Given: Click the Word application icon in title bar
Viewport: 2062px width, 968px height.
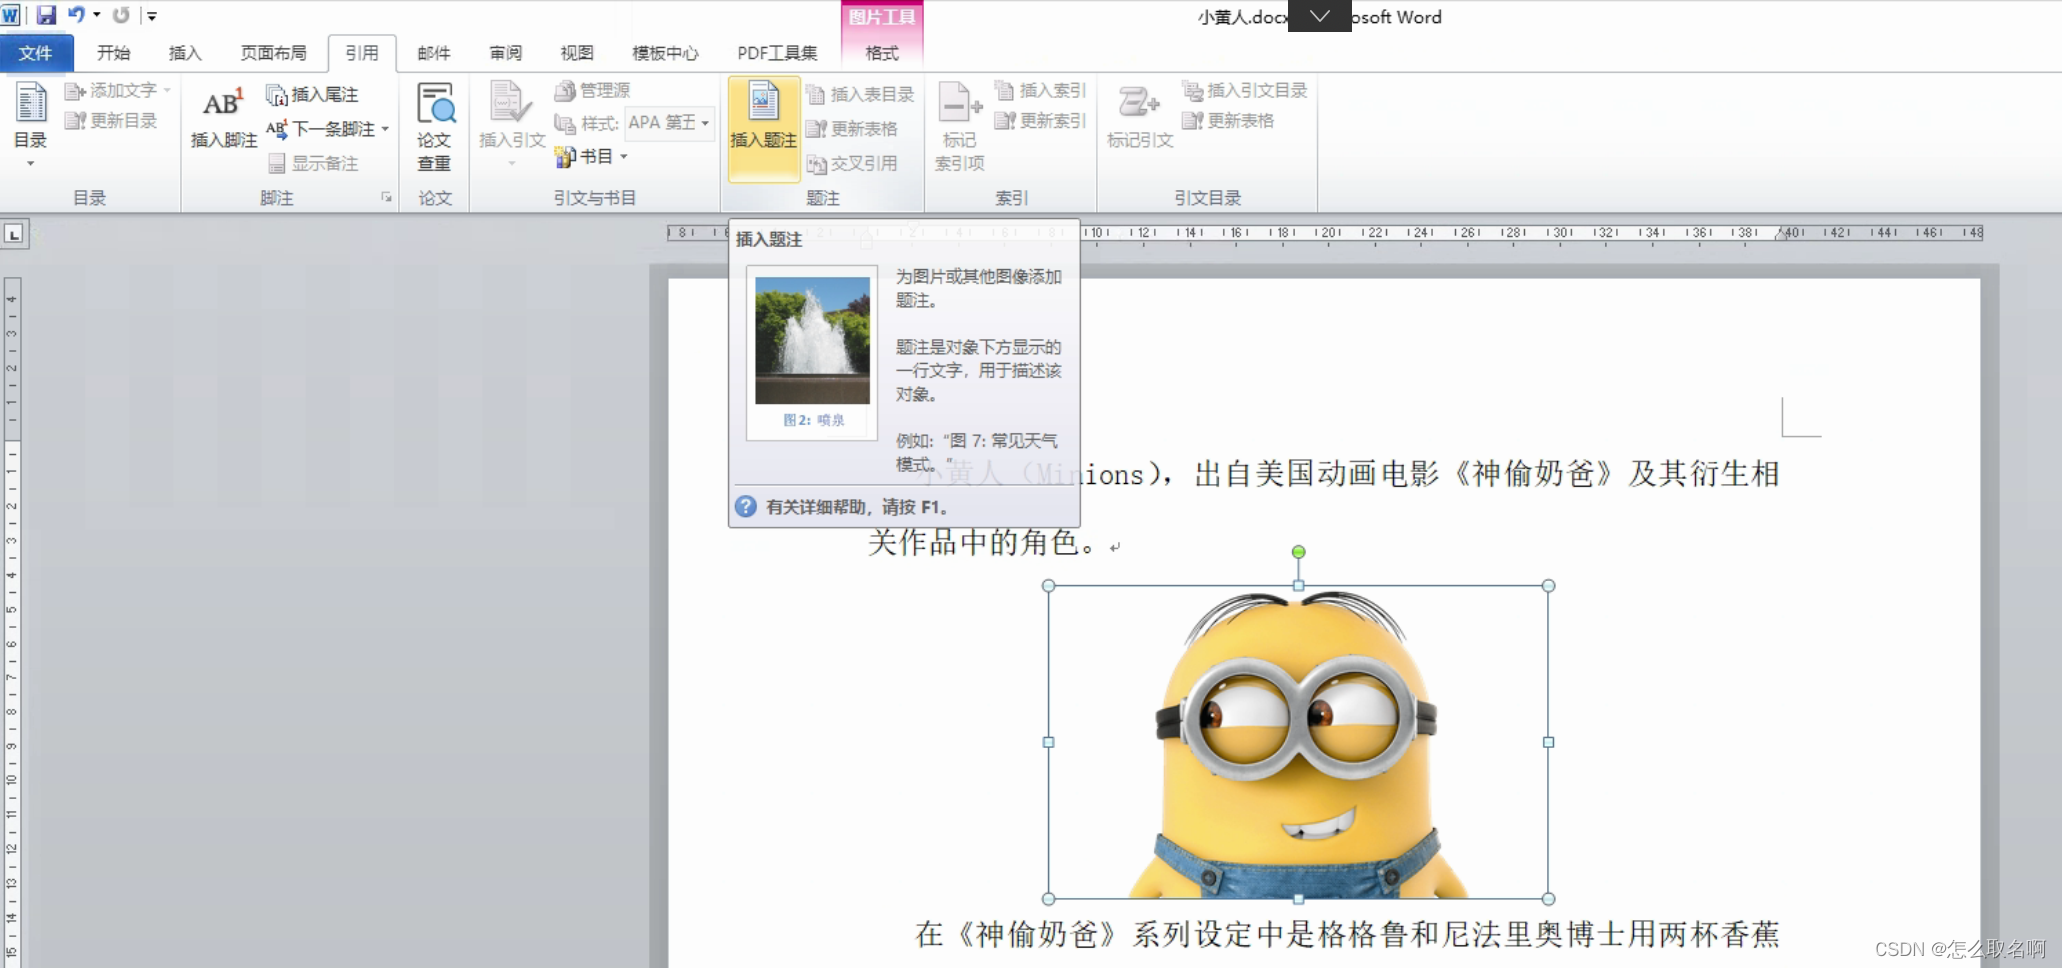Looking at the screenshot, I should click(11, 15).
